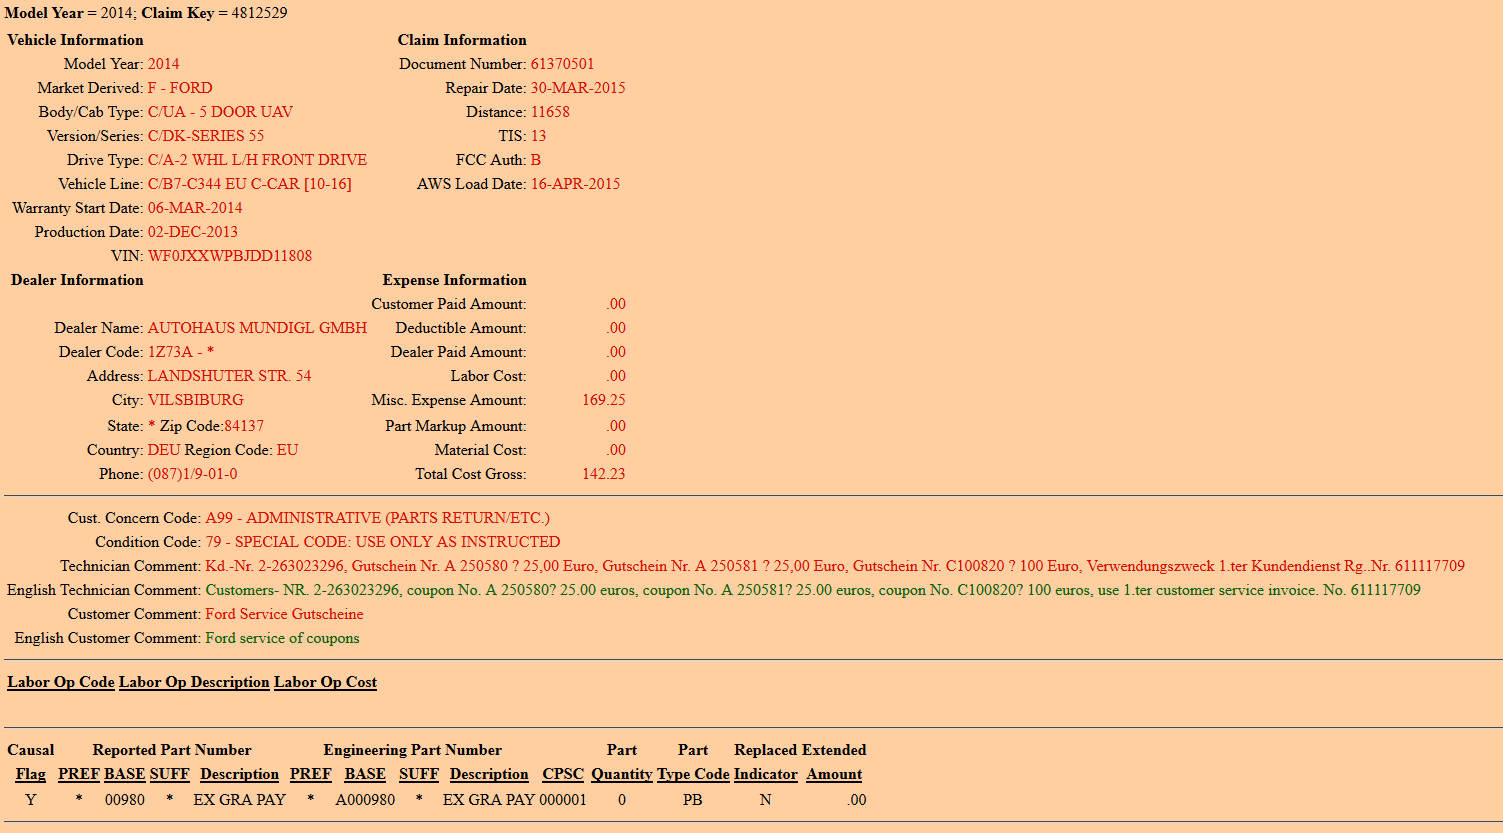Click the green English Customer Comment text

tap(282, 638)
